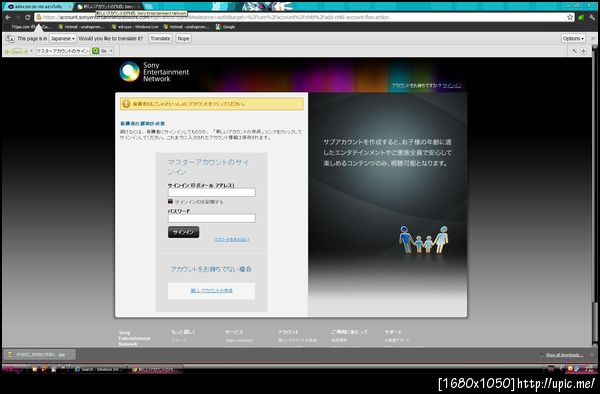Open the create new account link

(x=211, y=291)
